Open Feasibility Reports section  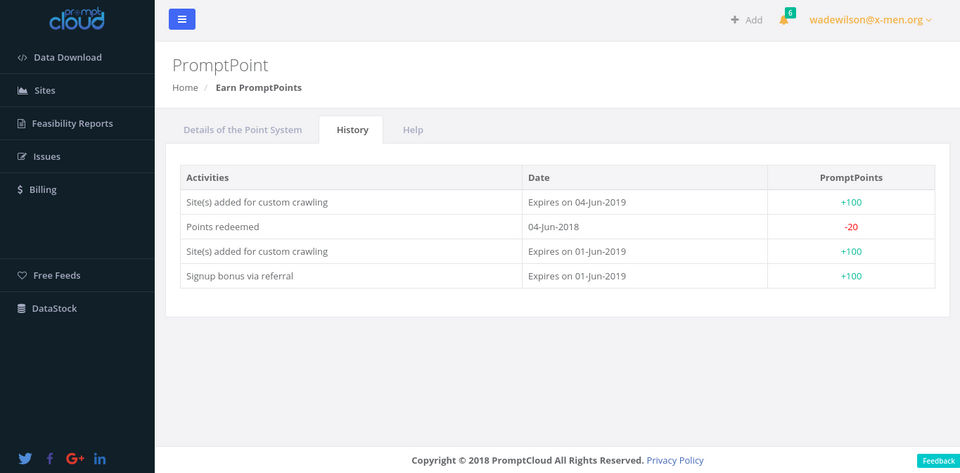click(72, 123)
